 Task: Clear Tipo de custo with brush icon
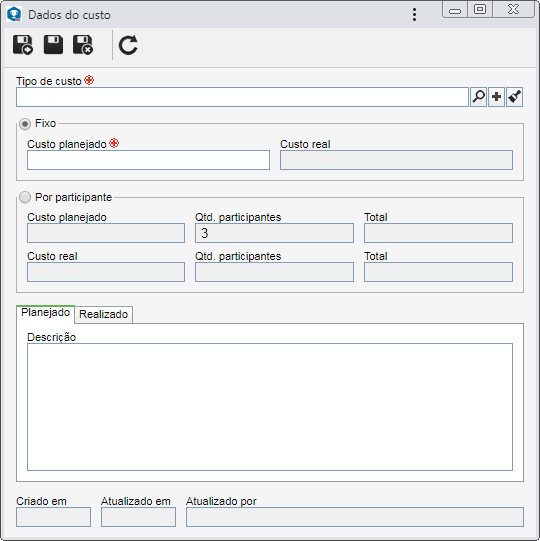[514, 97]
